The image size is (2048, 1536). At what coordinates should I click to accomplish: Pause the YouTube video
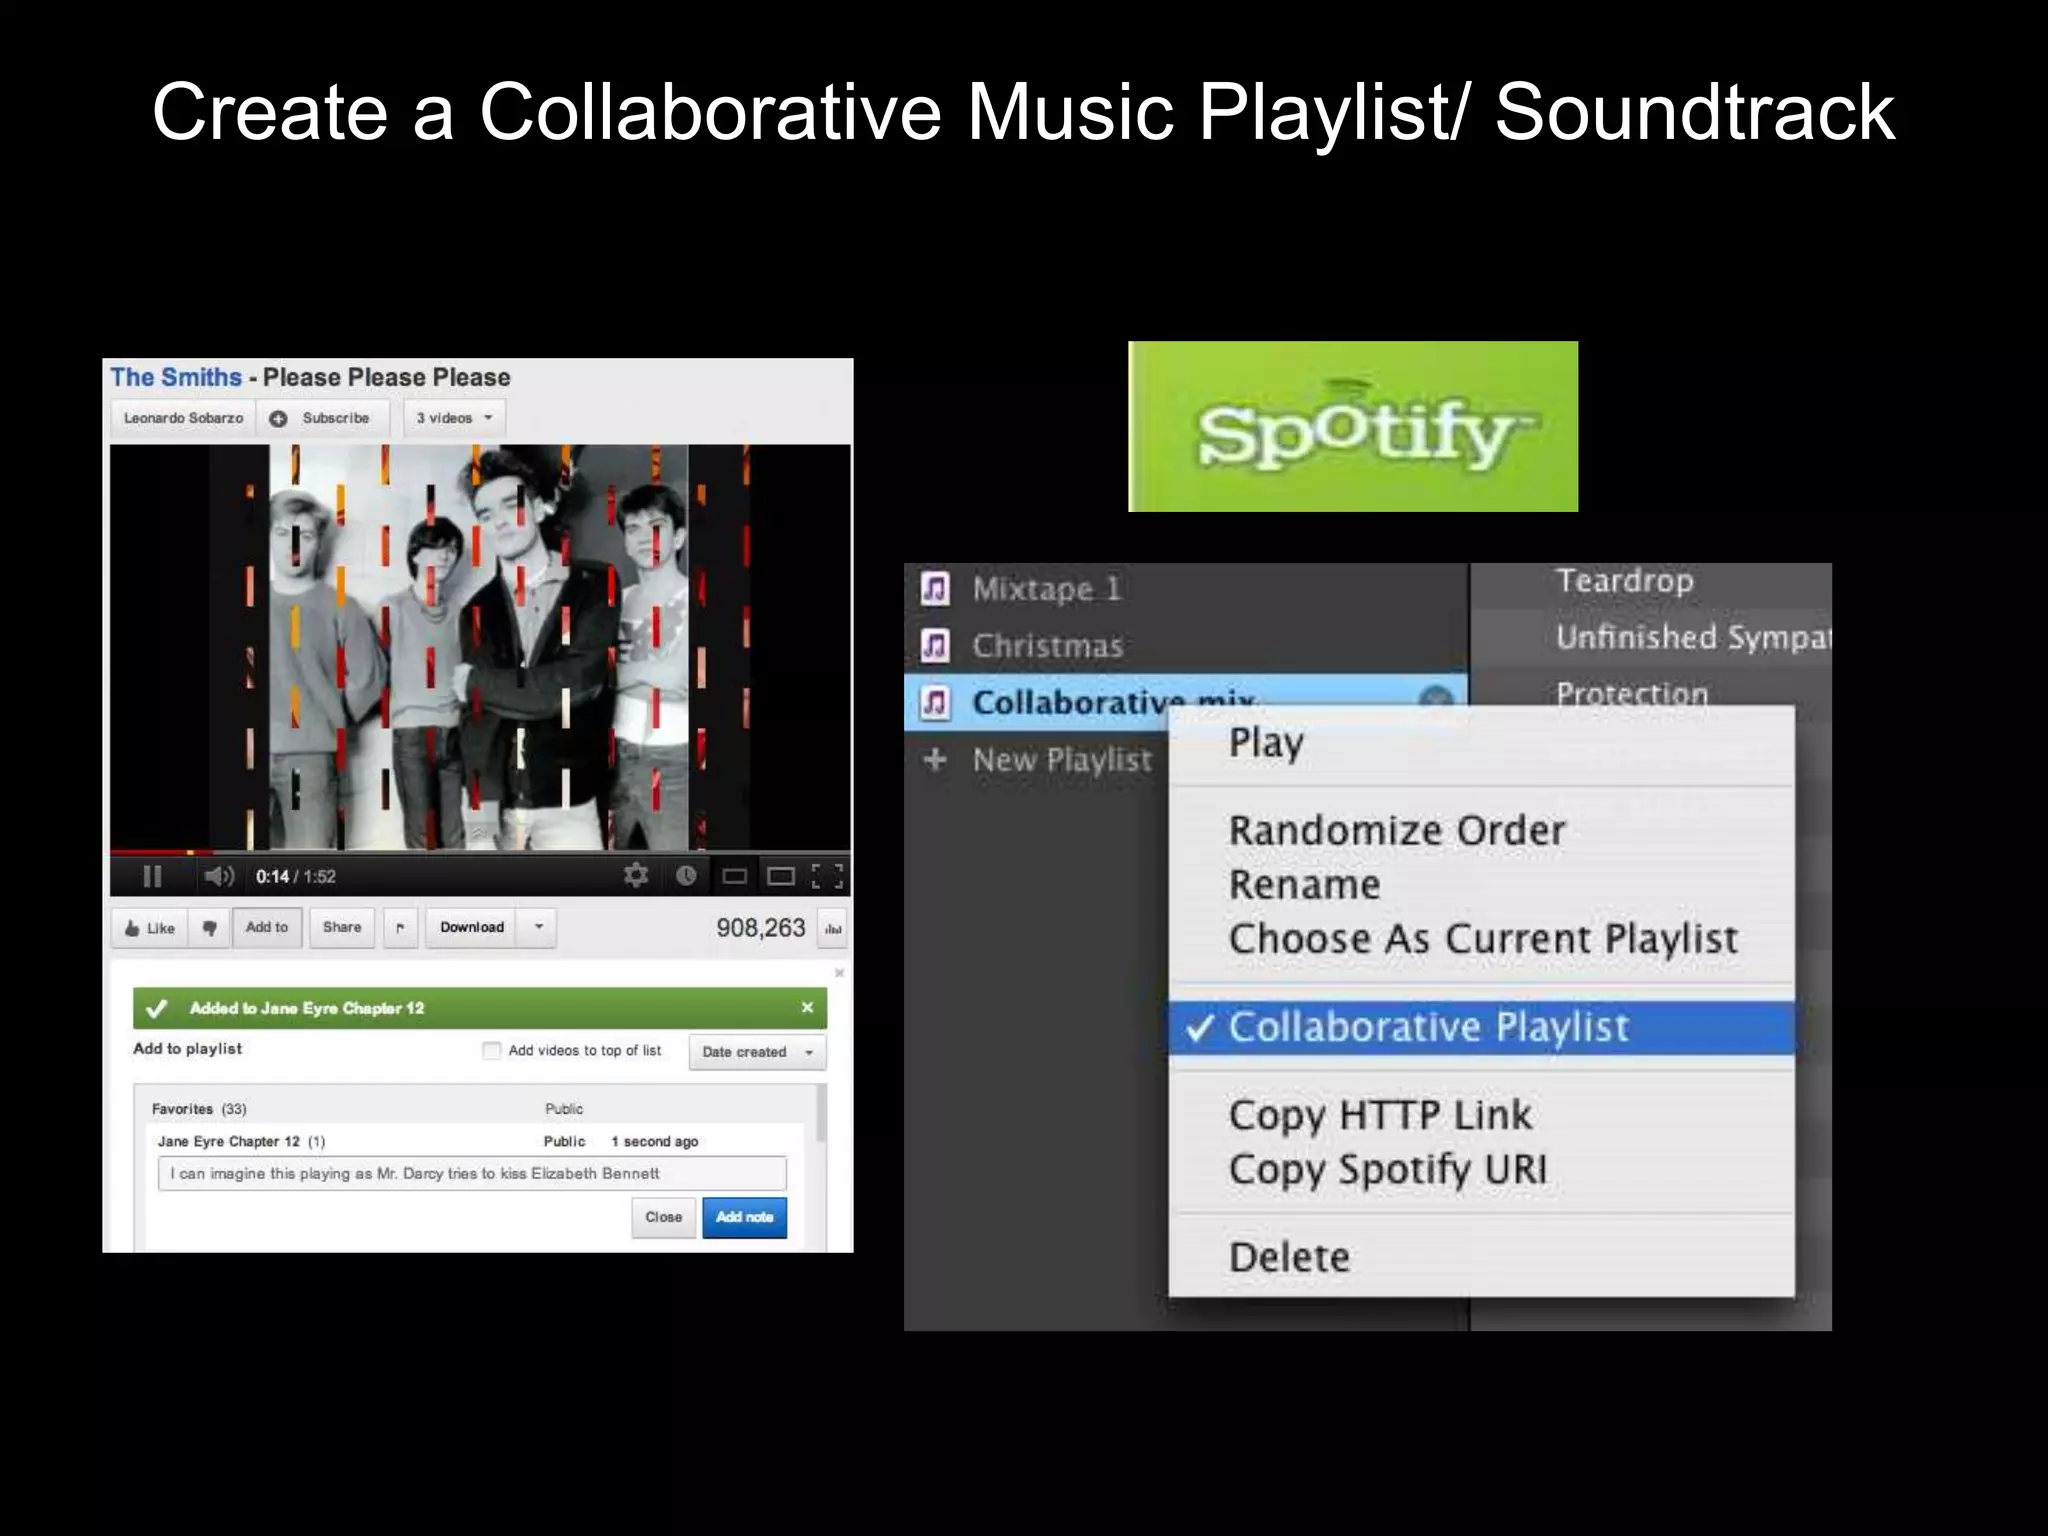point(152,877)
